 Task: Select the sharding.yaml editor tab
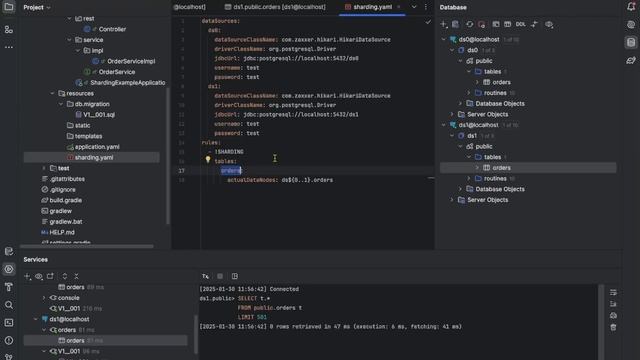372,7
